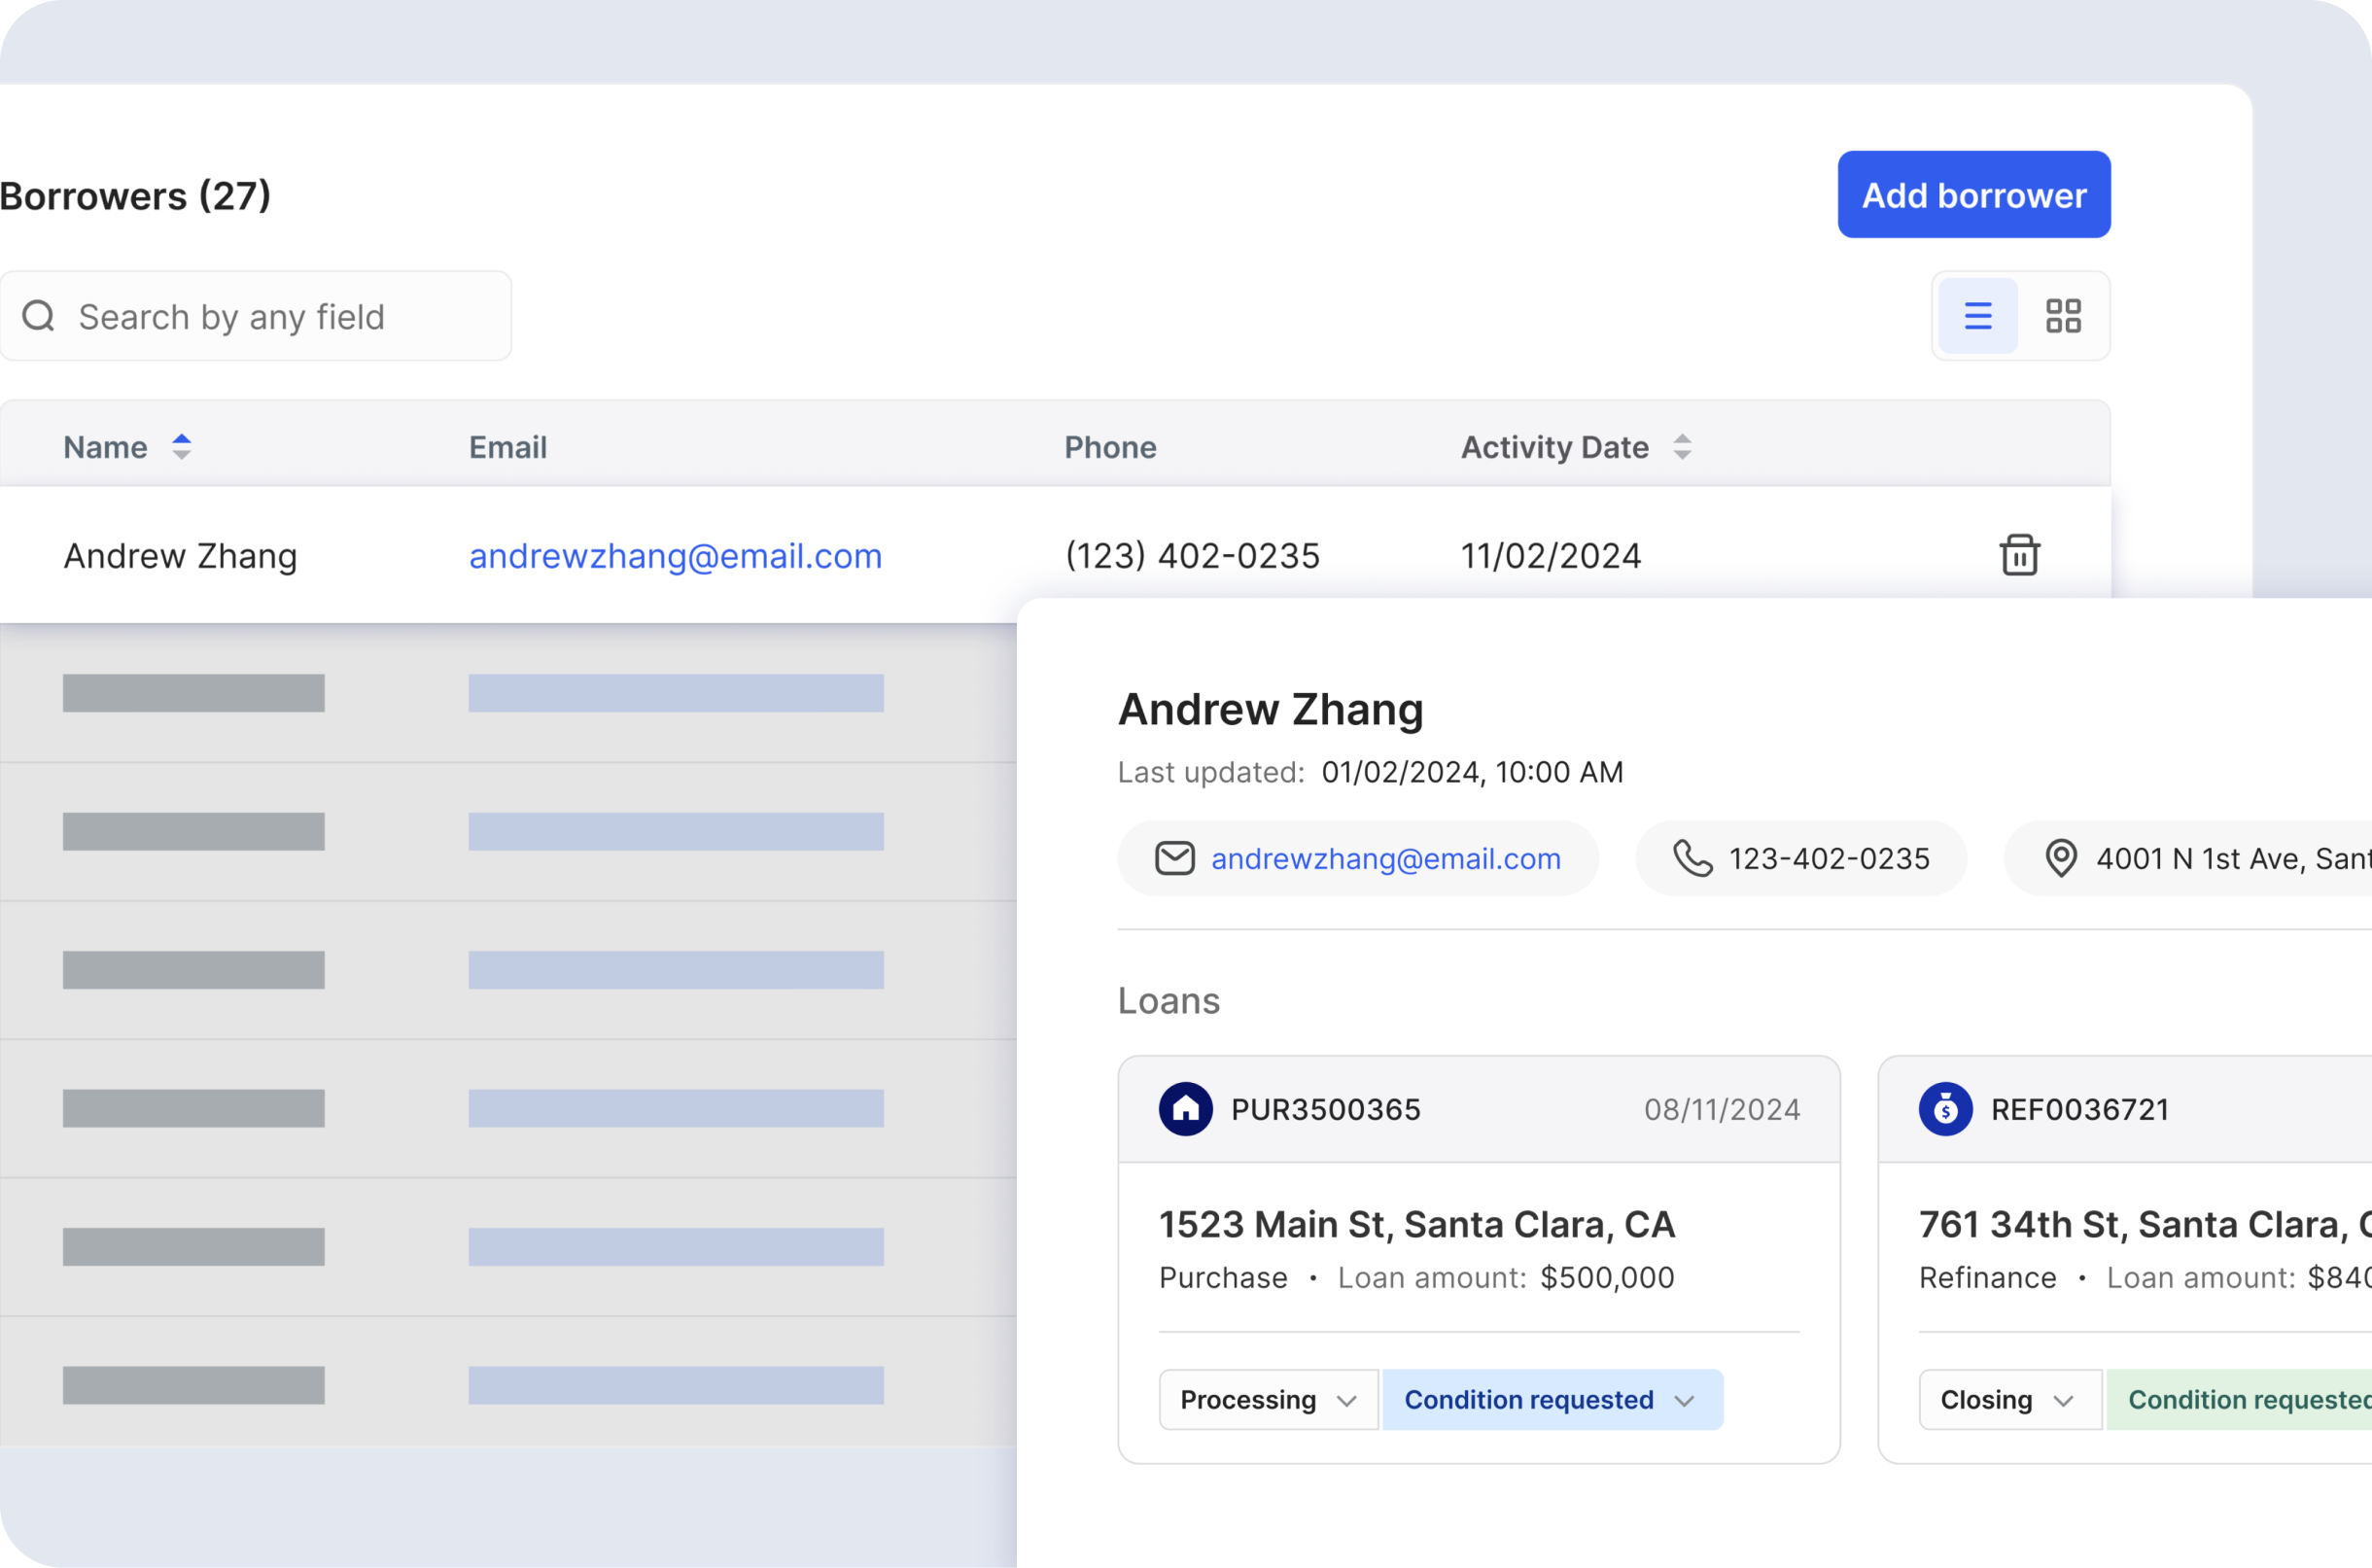Click the search magnifier icon
This screenshot has width=2372, height=1568.
tap(39, 316)
